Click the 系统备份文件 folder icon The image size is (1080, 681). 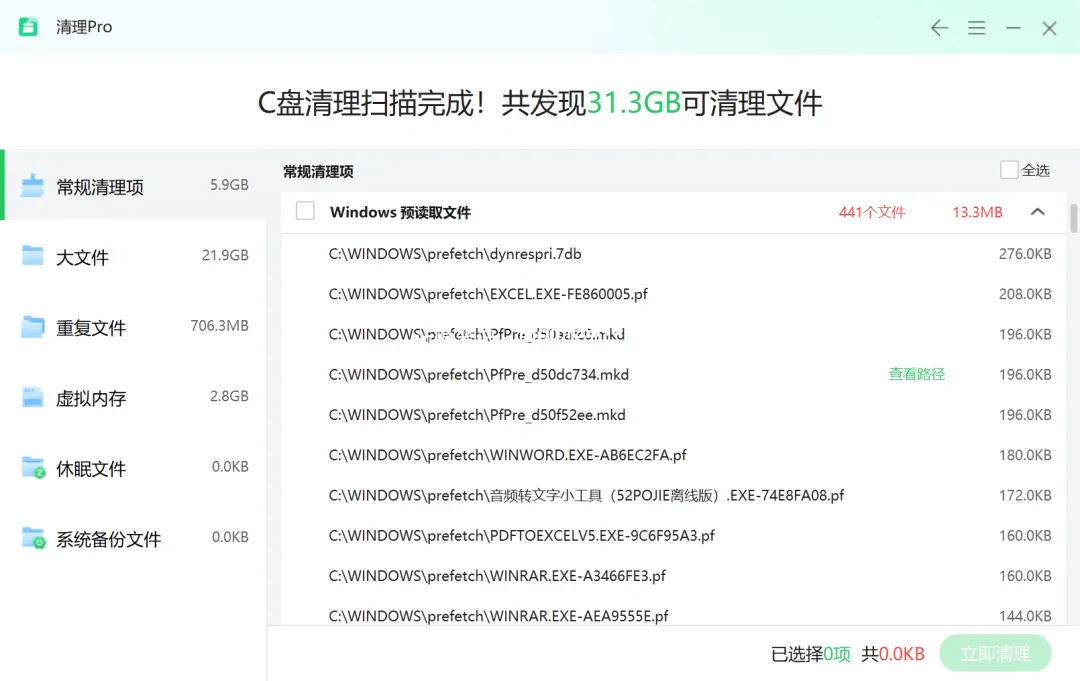[33, 538]
